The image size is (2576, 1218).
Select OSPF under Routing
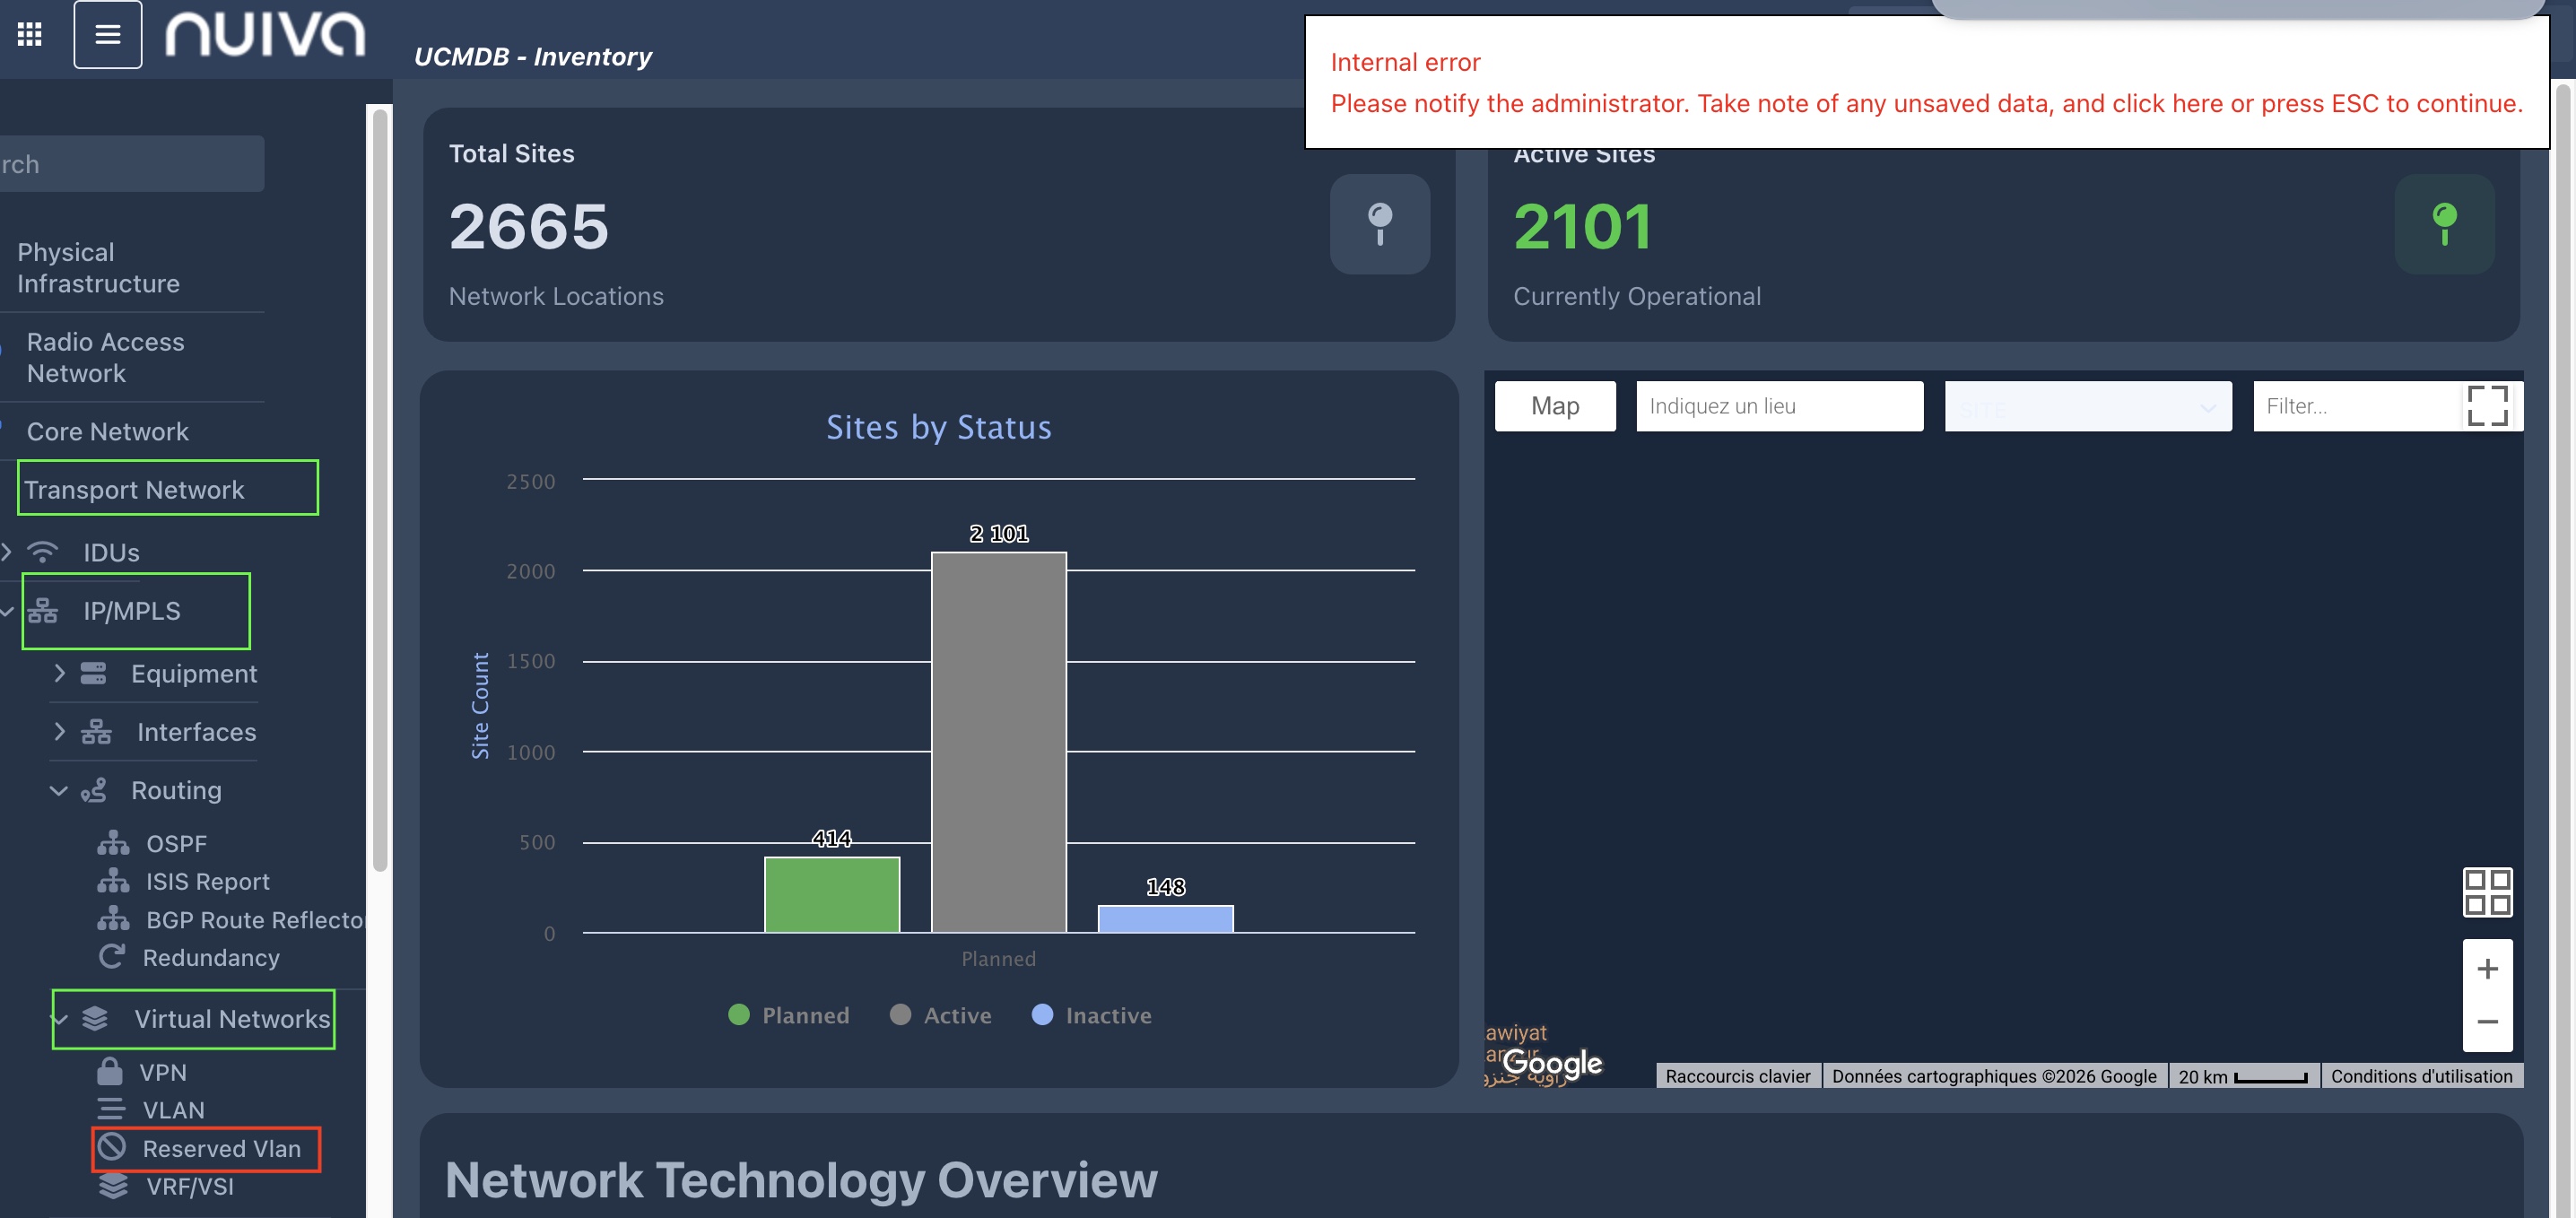pyautogui.click(x=176, y=843)
